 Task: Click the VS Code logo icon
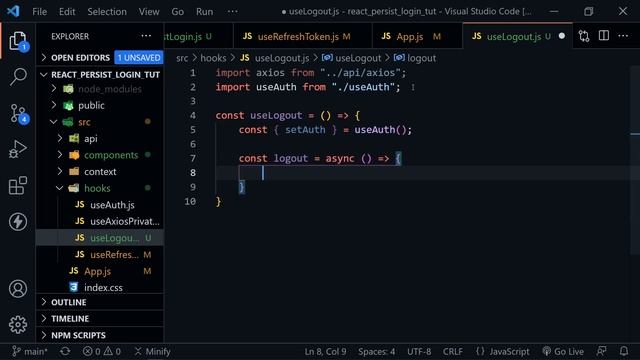(x=13, y=11)
